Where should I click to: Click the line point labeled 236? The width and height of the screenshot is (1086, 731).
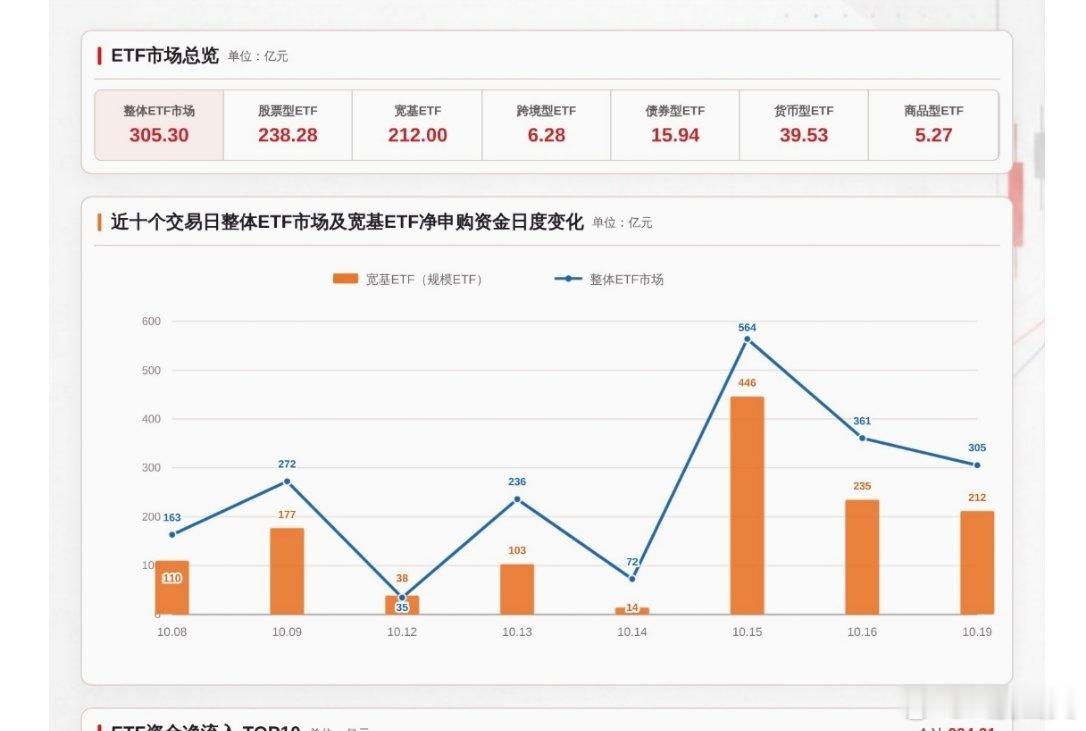[517, 500]
